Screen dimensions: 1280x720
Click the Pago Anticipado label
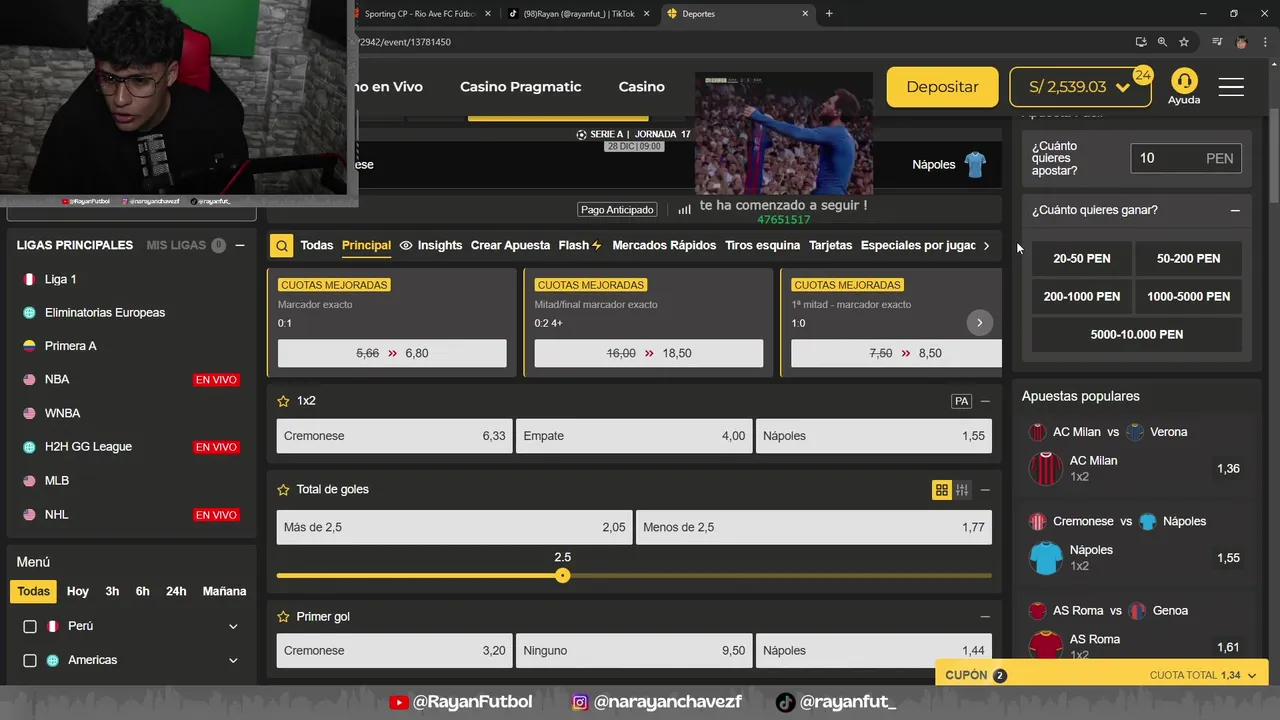[617, 210]
